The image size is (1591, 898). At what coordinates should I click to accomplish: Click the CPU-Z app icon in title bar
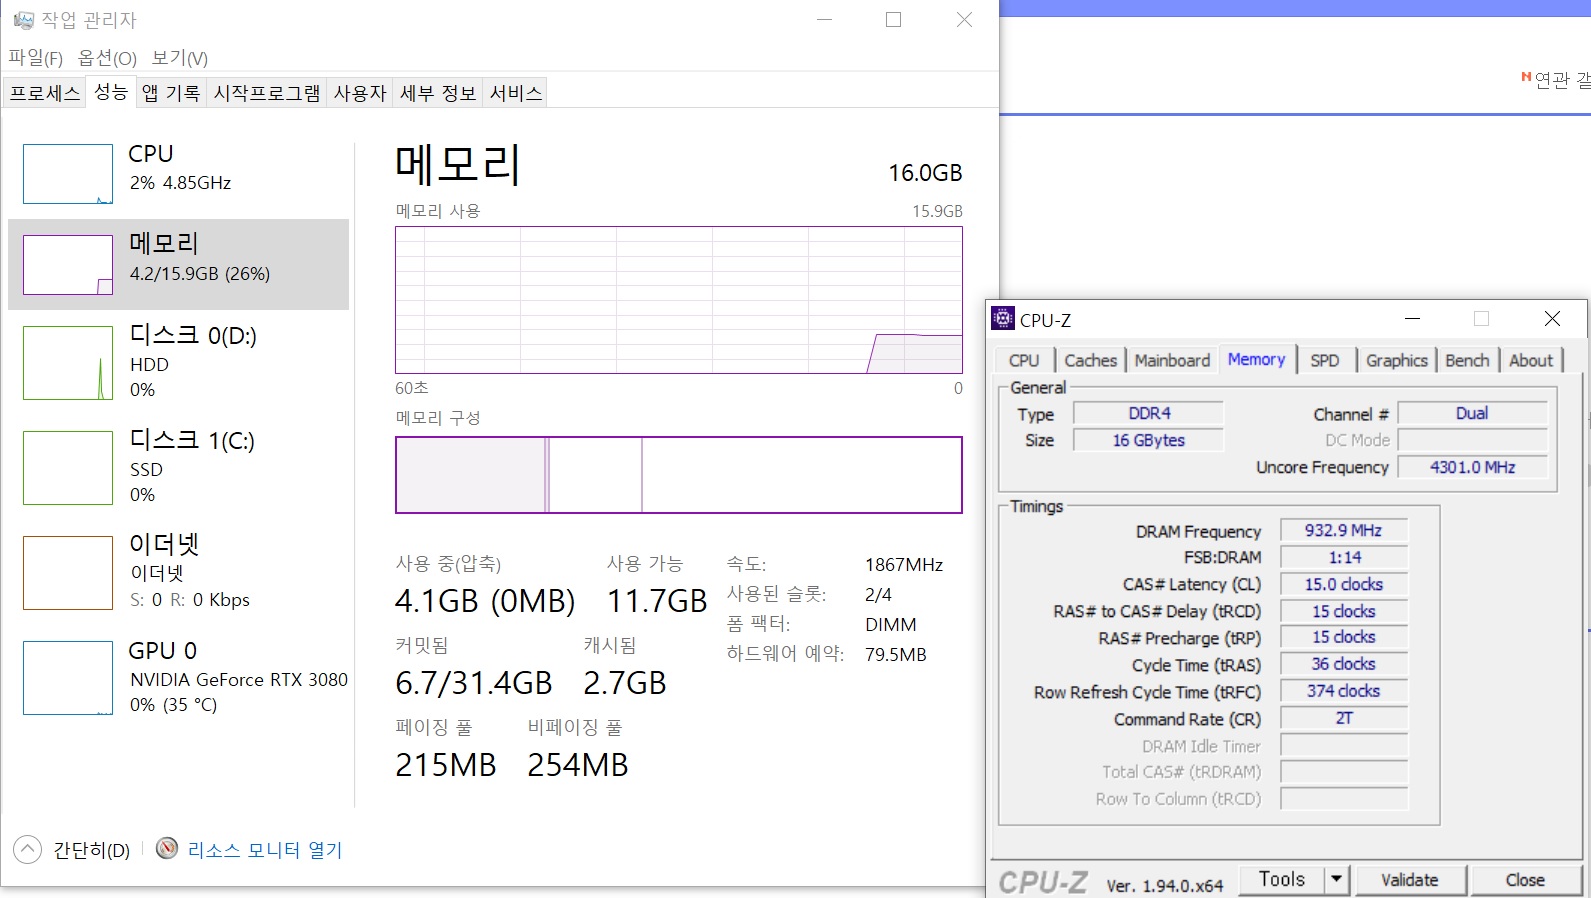(1002, 319)
